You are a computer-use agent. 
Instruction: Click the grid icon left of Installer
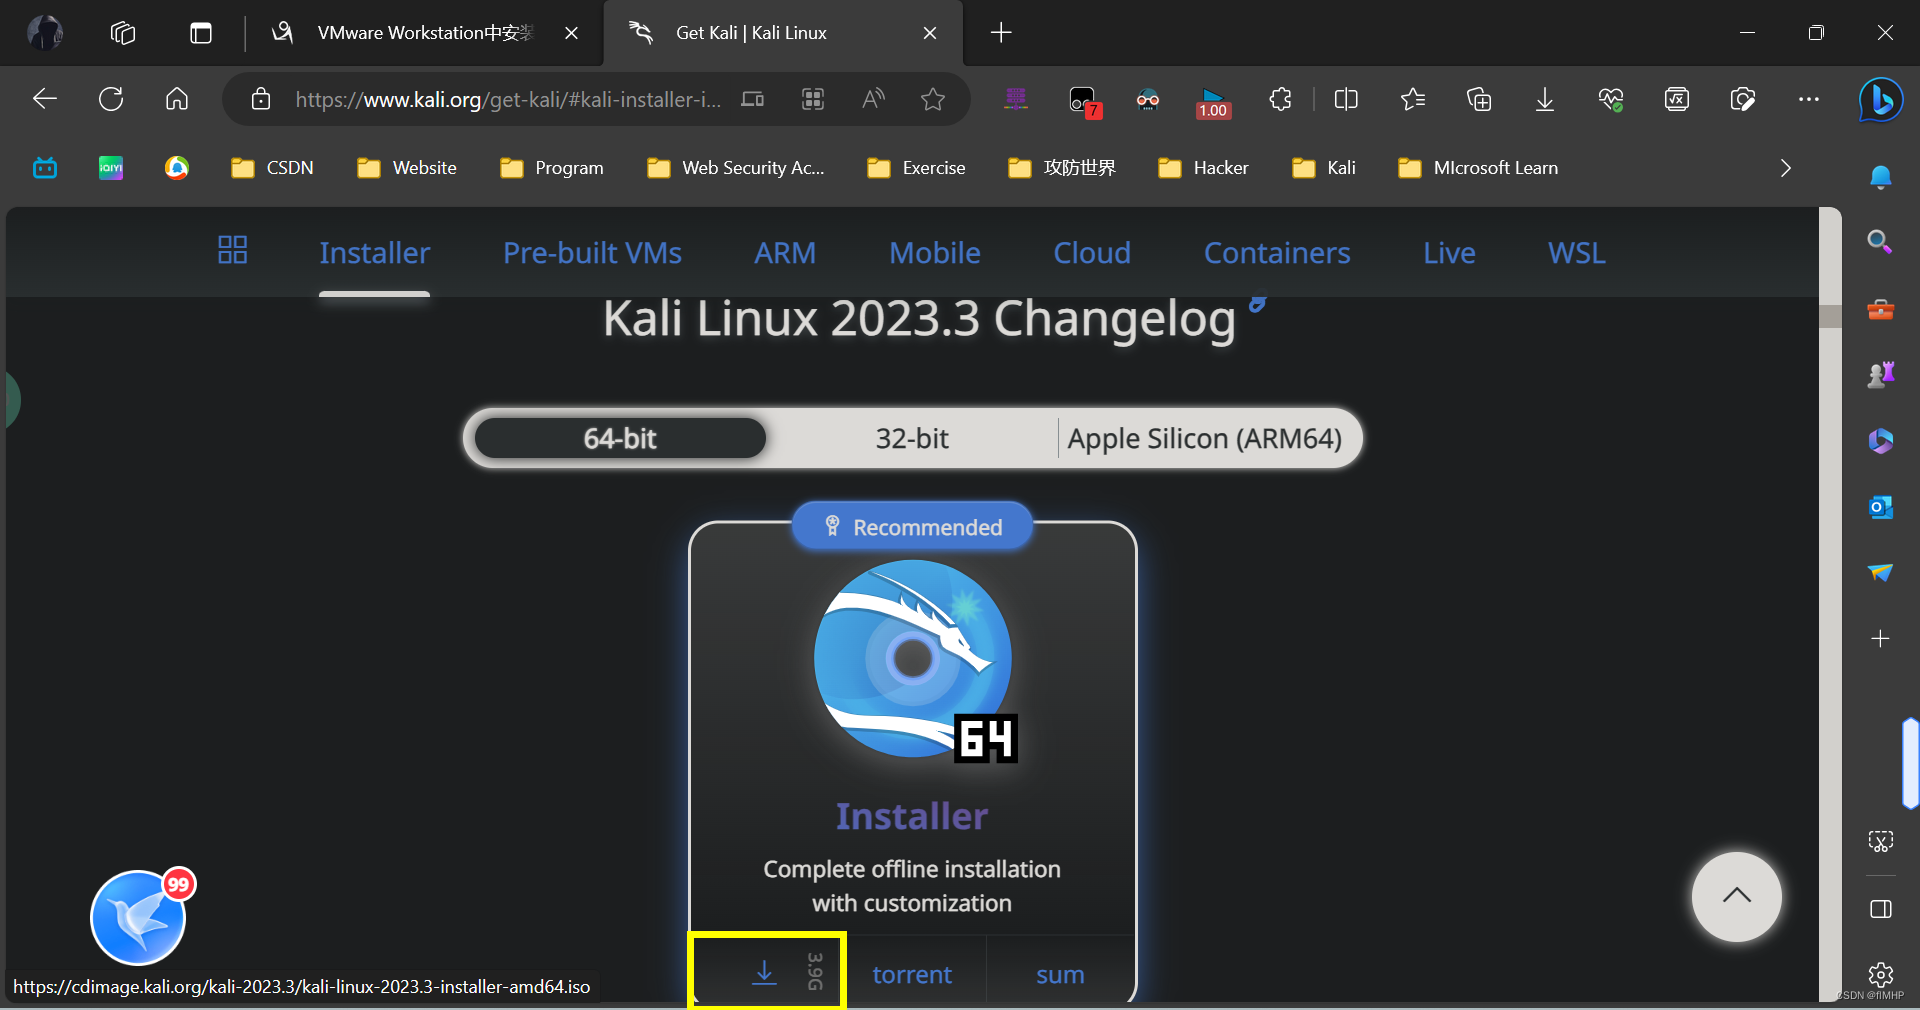232,250
